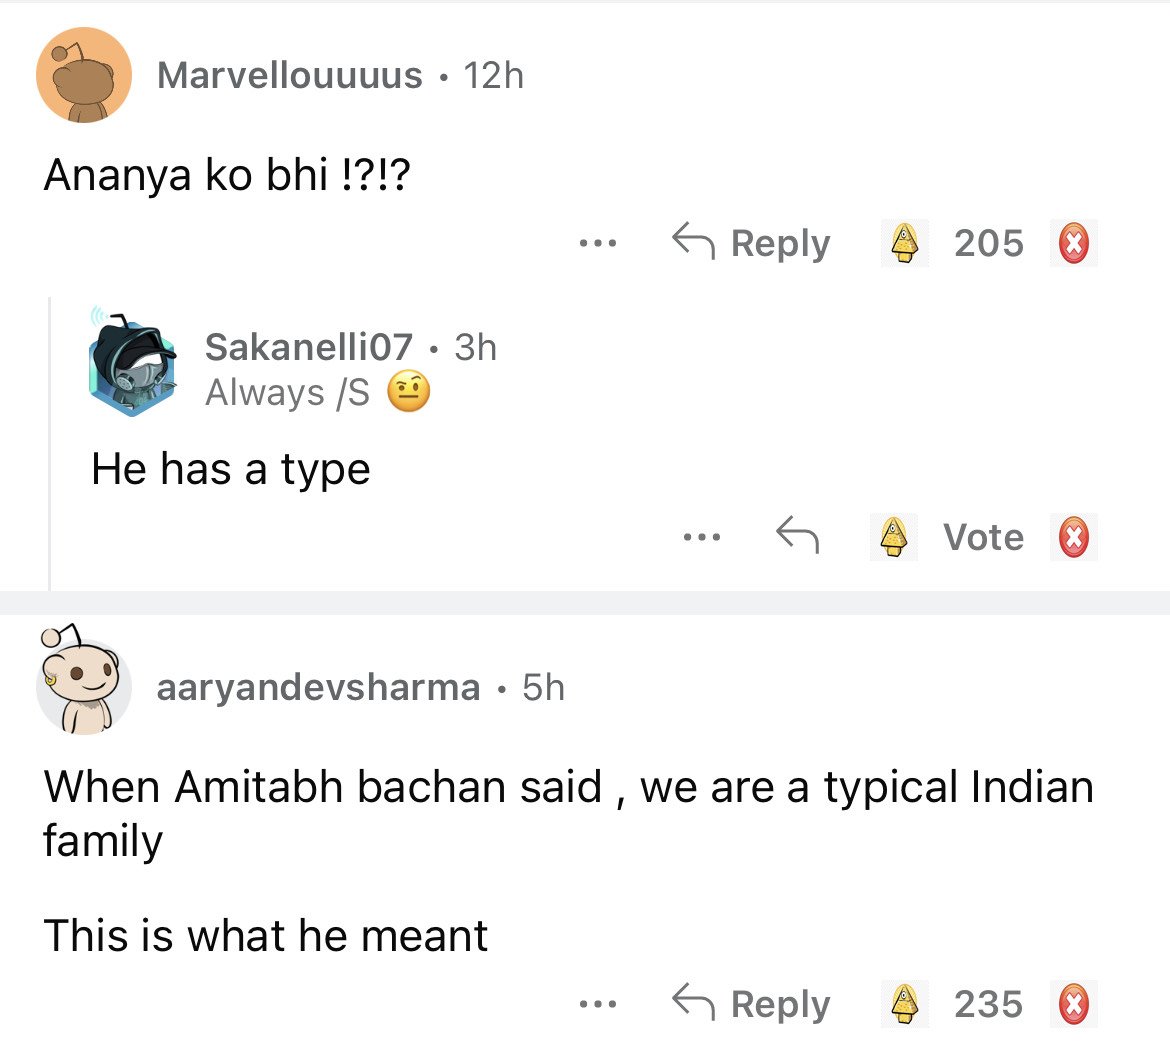
Task: Reply to aaryandevsharma's comment
Action: point(751,1004)
